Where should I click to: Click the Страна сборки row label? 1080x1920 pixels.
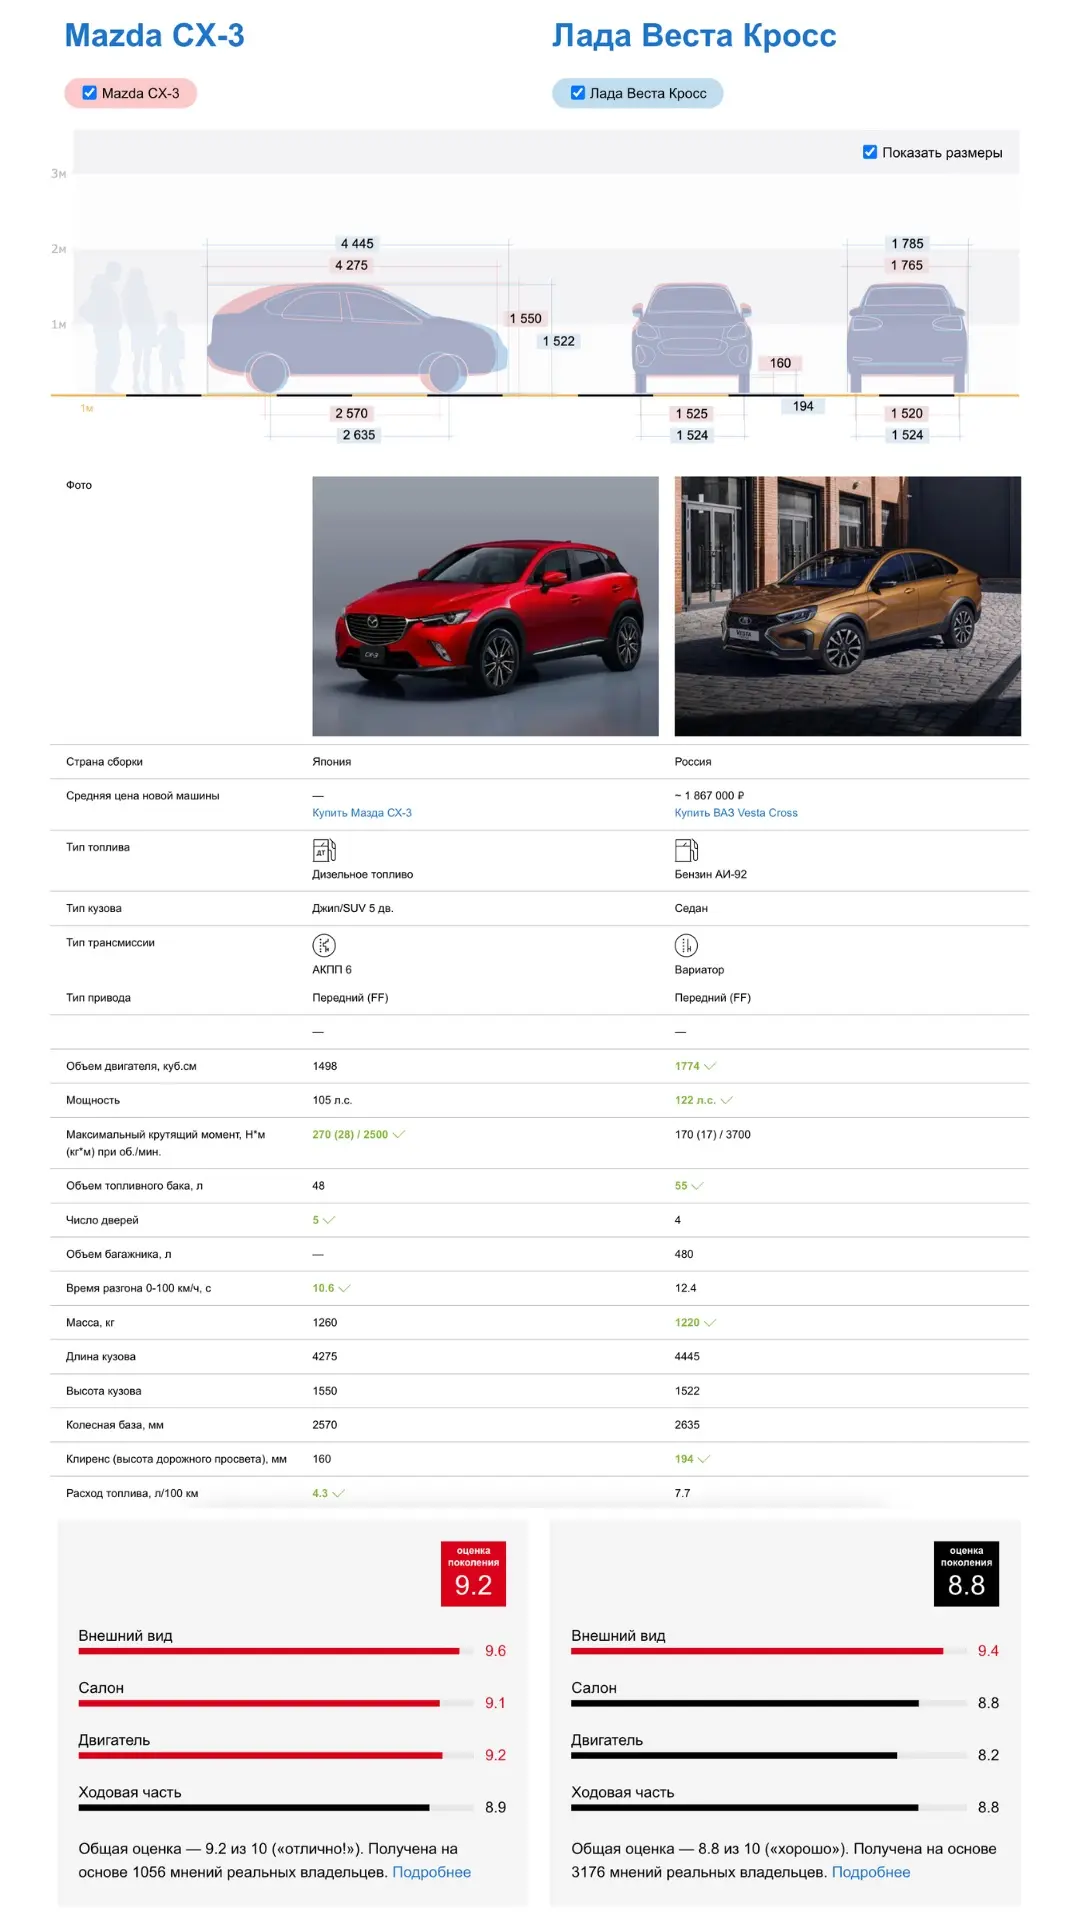coord(104,762)
